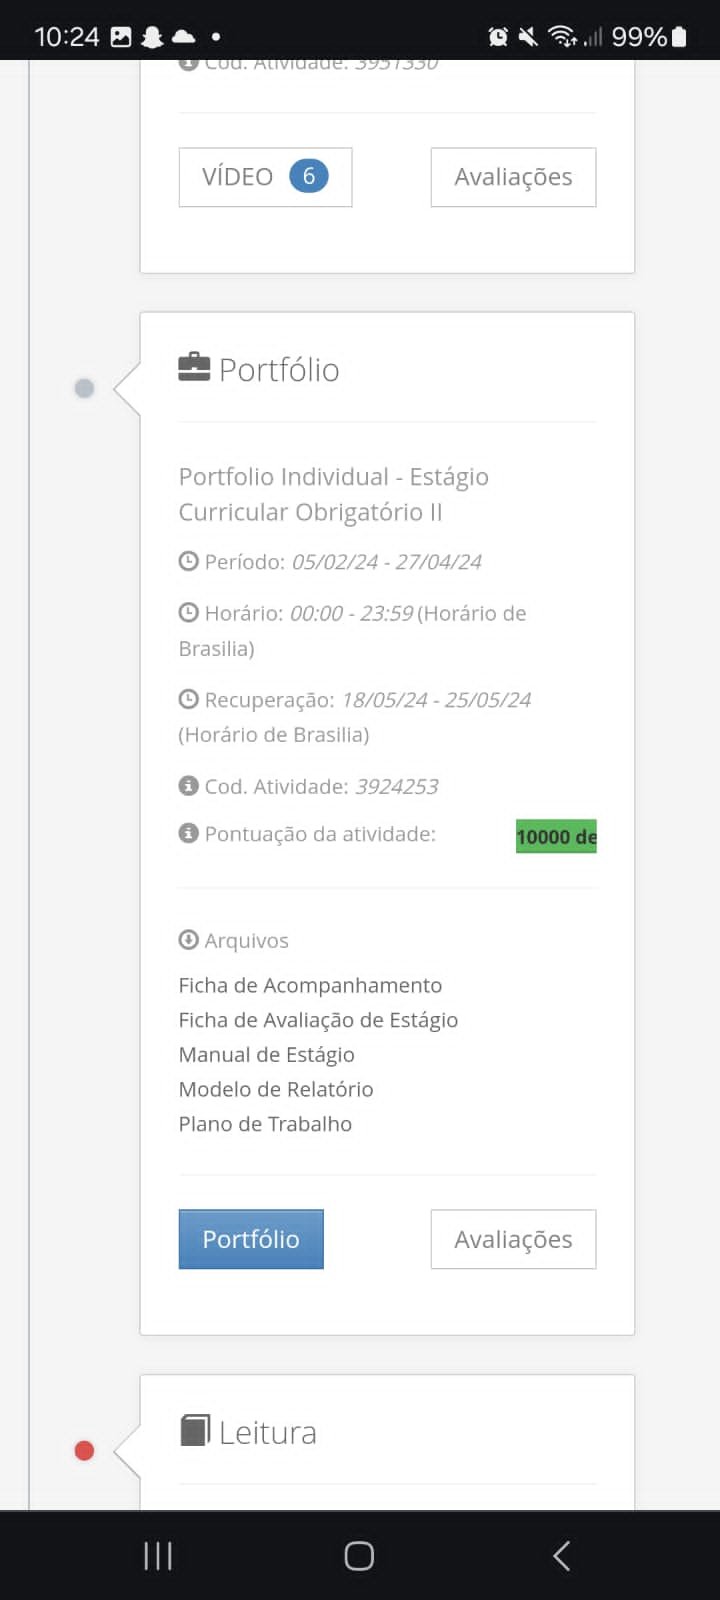Tap the clock icon beside Recuperação
720x1600 pixels.
click(x=188, y=699)
